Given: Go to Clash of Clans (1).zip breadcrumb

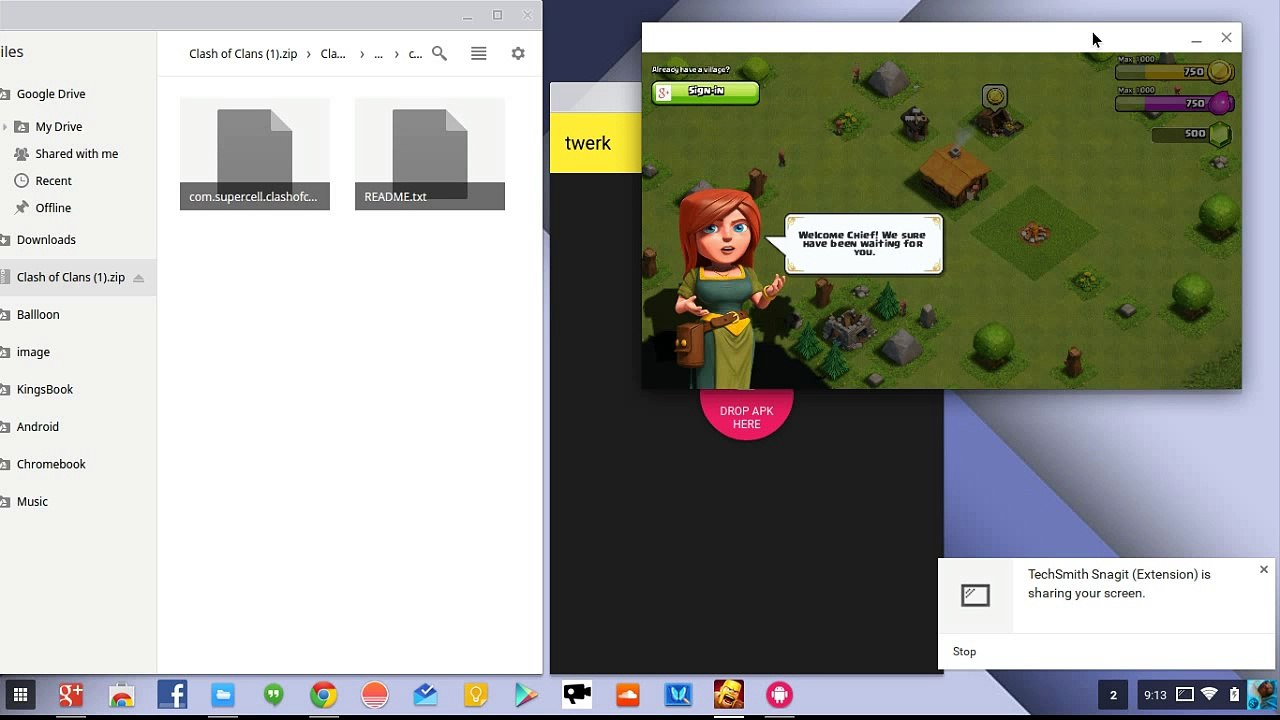Looking at the screenshot, I should point(243,54).
